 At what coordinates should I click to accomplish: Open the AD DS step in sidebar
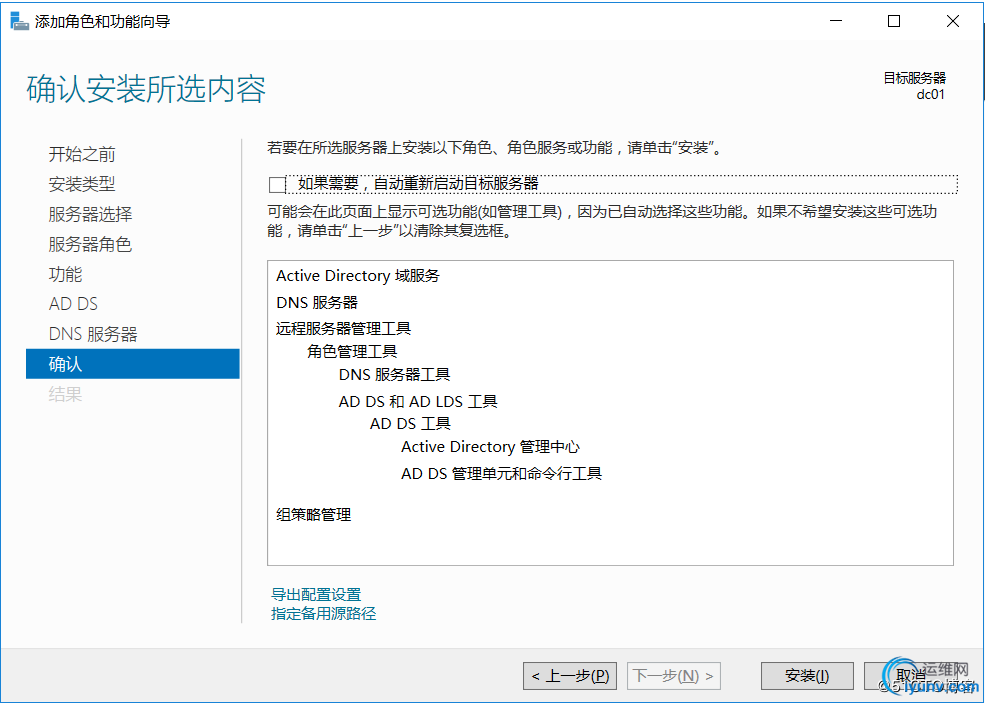click(x=73, y=304)
